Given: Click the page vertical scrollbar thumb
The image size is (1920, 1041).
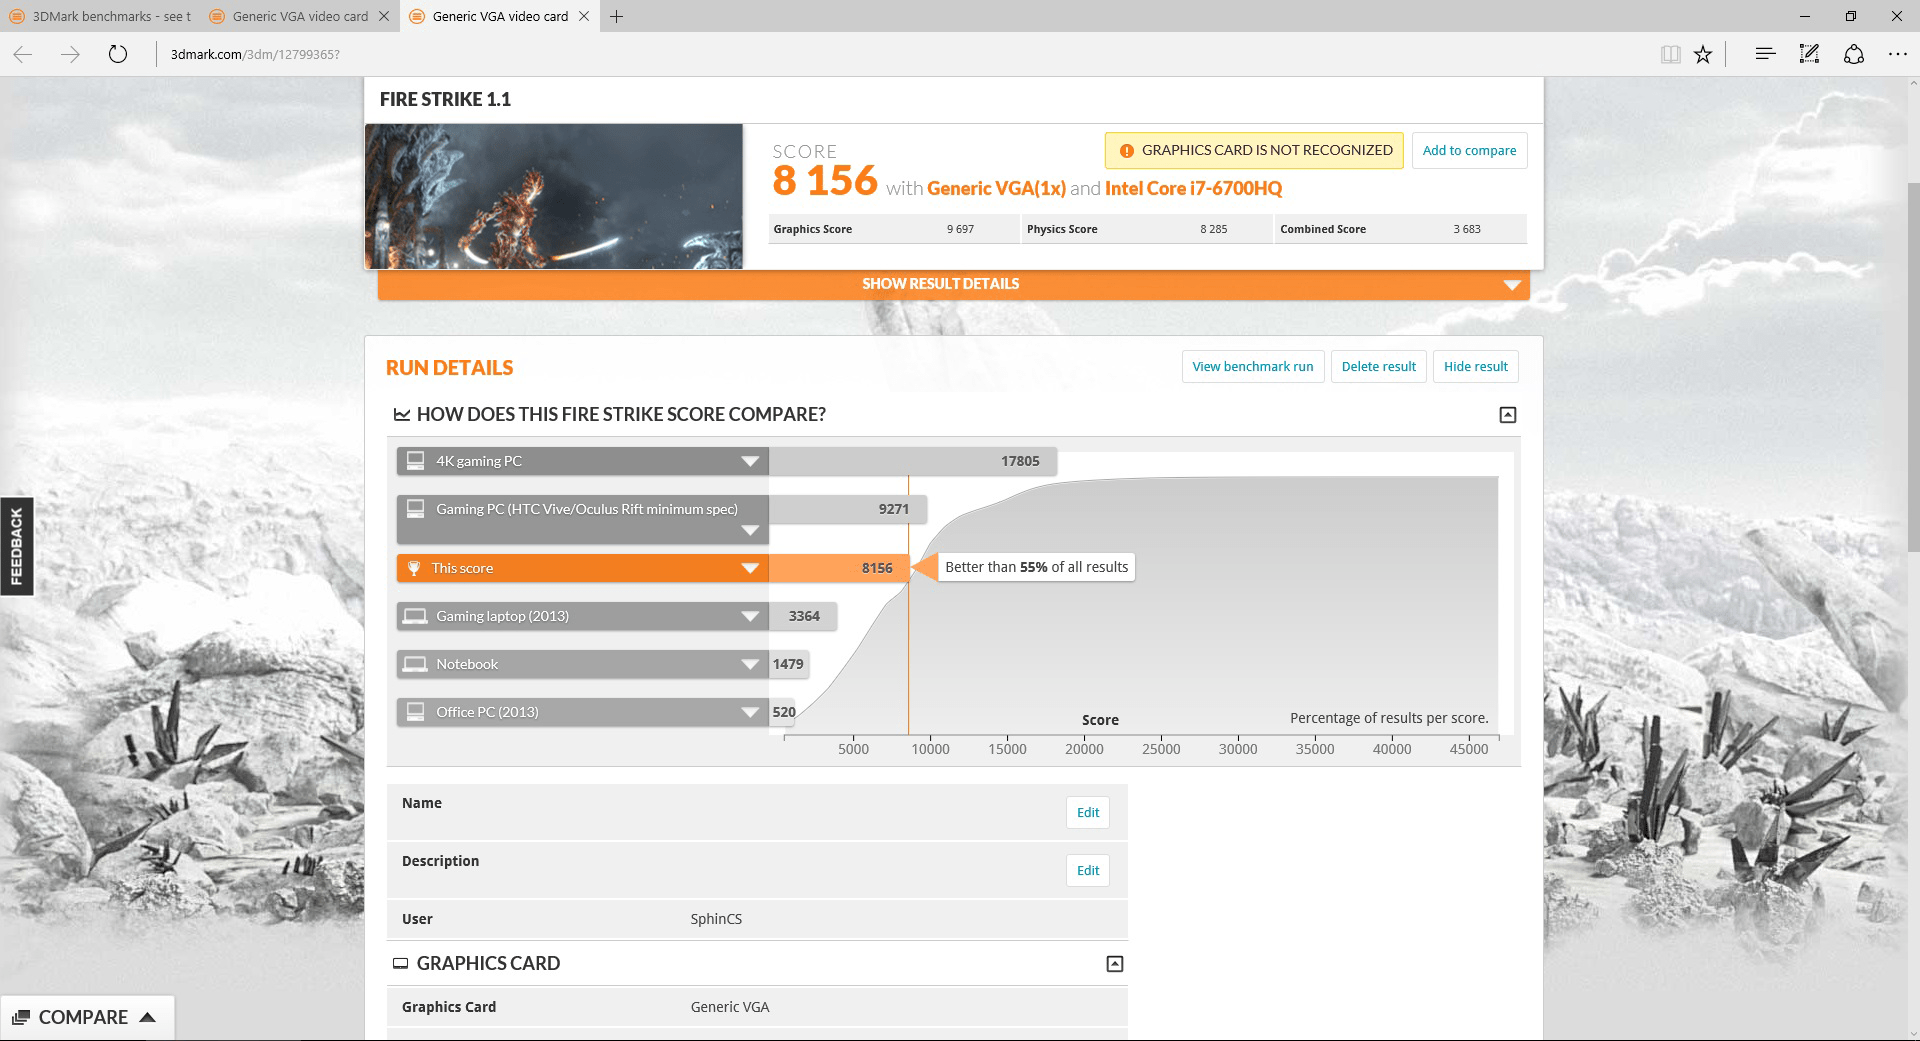Looking at the screenshot, I should click(x=1913, y=365).
